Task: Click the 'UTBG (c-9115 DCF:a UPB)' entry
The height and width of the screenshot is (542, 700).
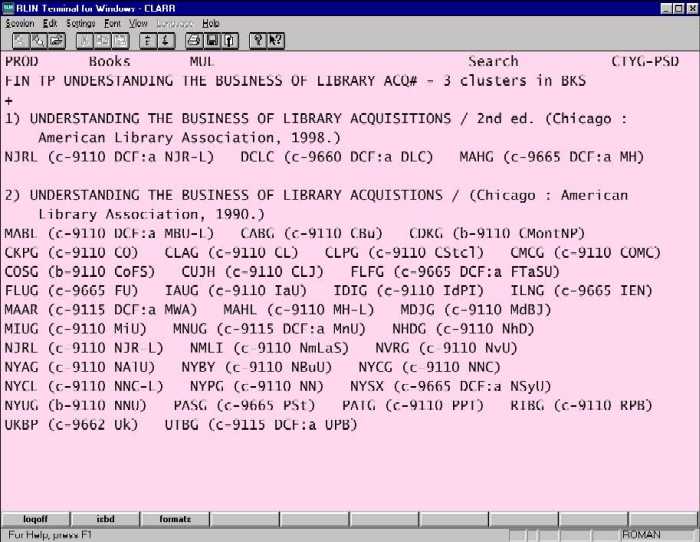Action: click(261, 425)
